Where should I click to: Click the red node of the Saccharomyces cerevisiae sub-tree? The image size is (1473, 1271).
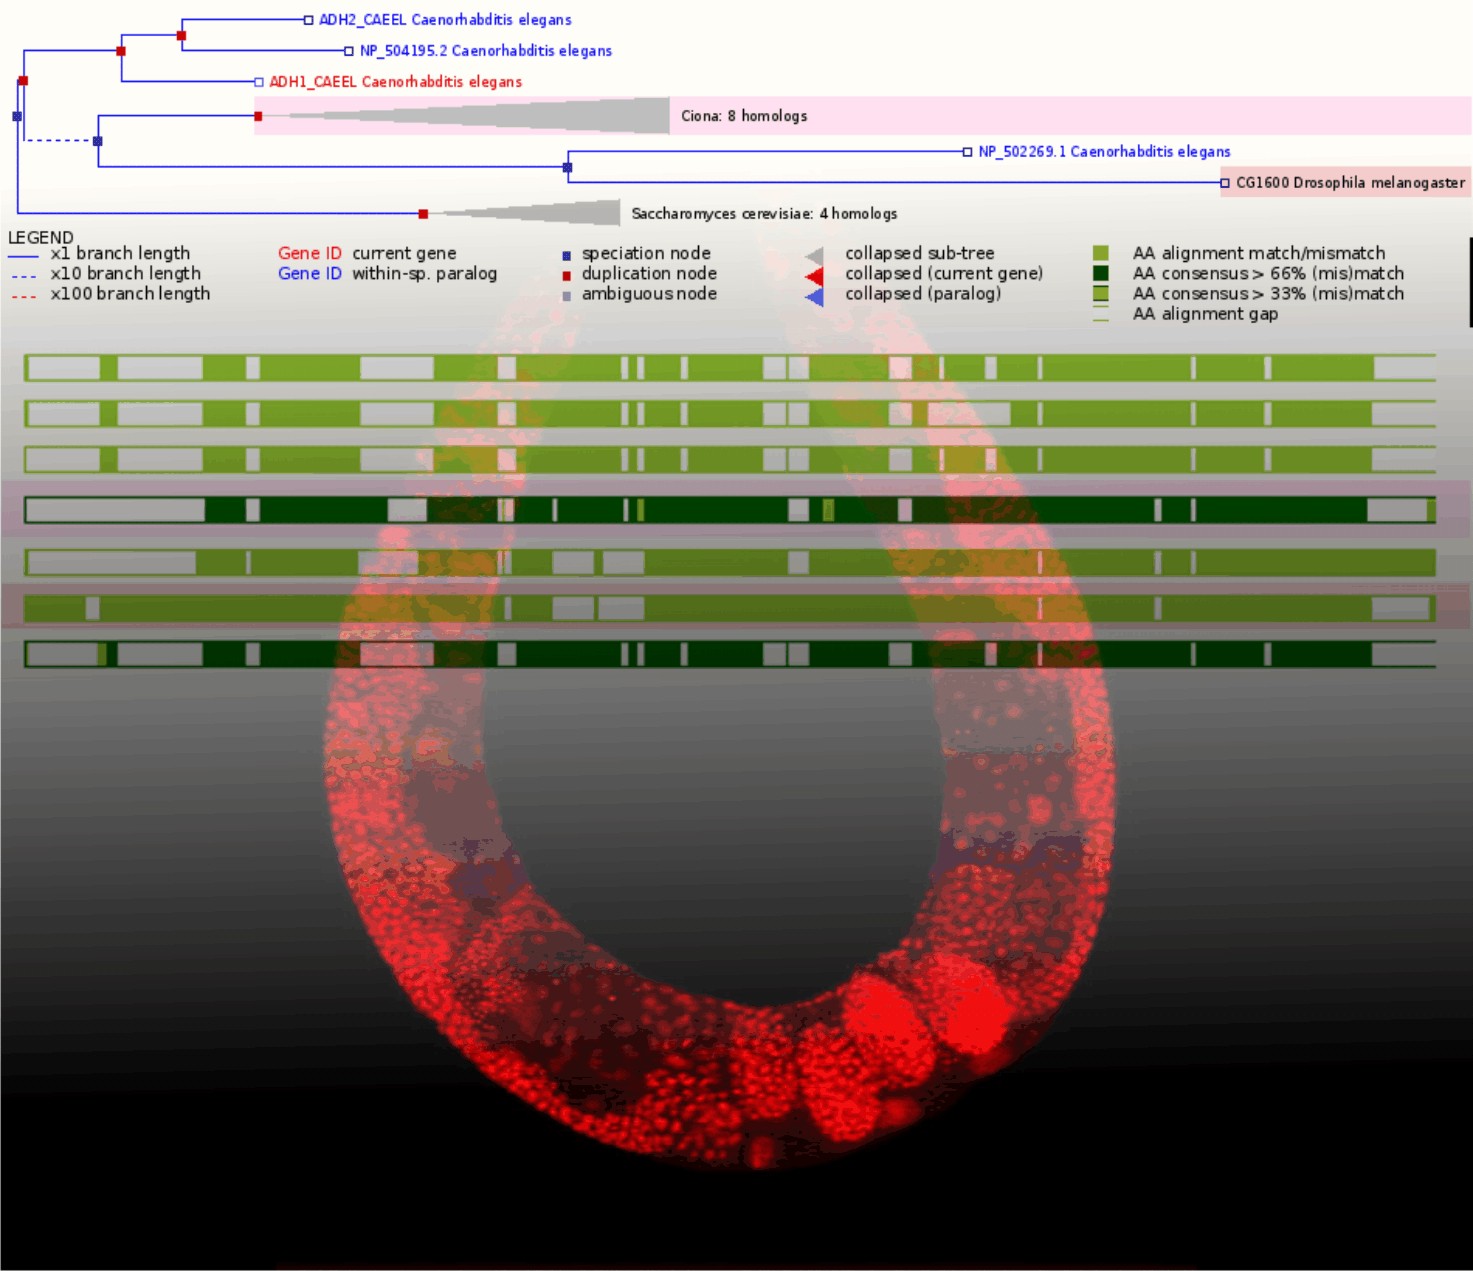click(423, 214)
